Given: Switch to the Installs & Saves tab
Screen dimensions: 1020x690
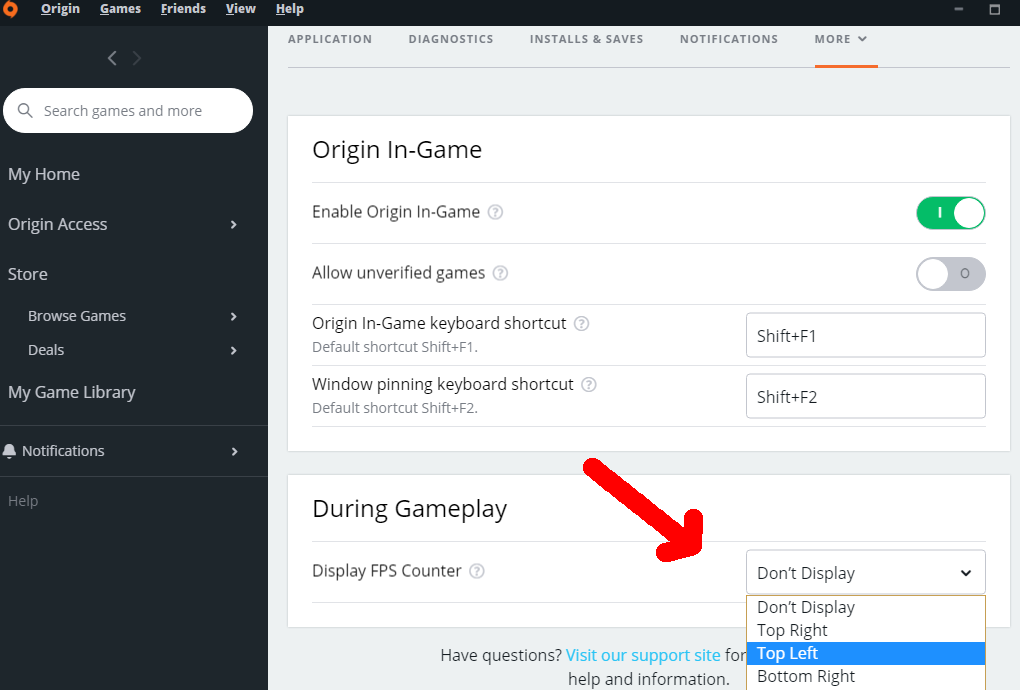Looking at the screenshot, I should (586, 39).
